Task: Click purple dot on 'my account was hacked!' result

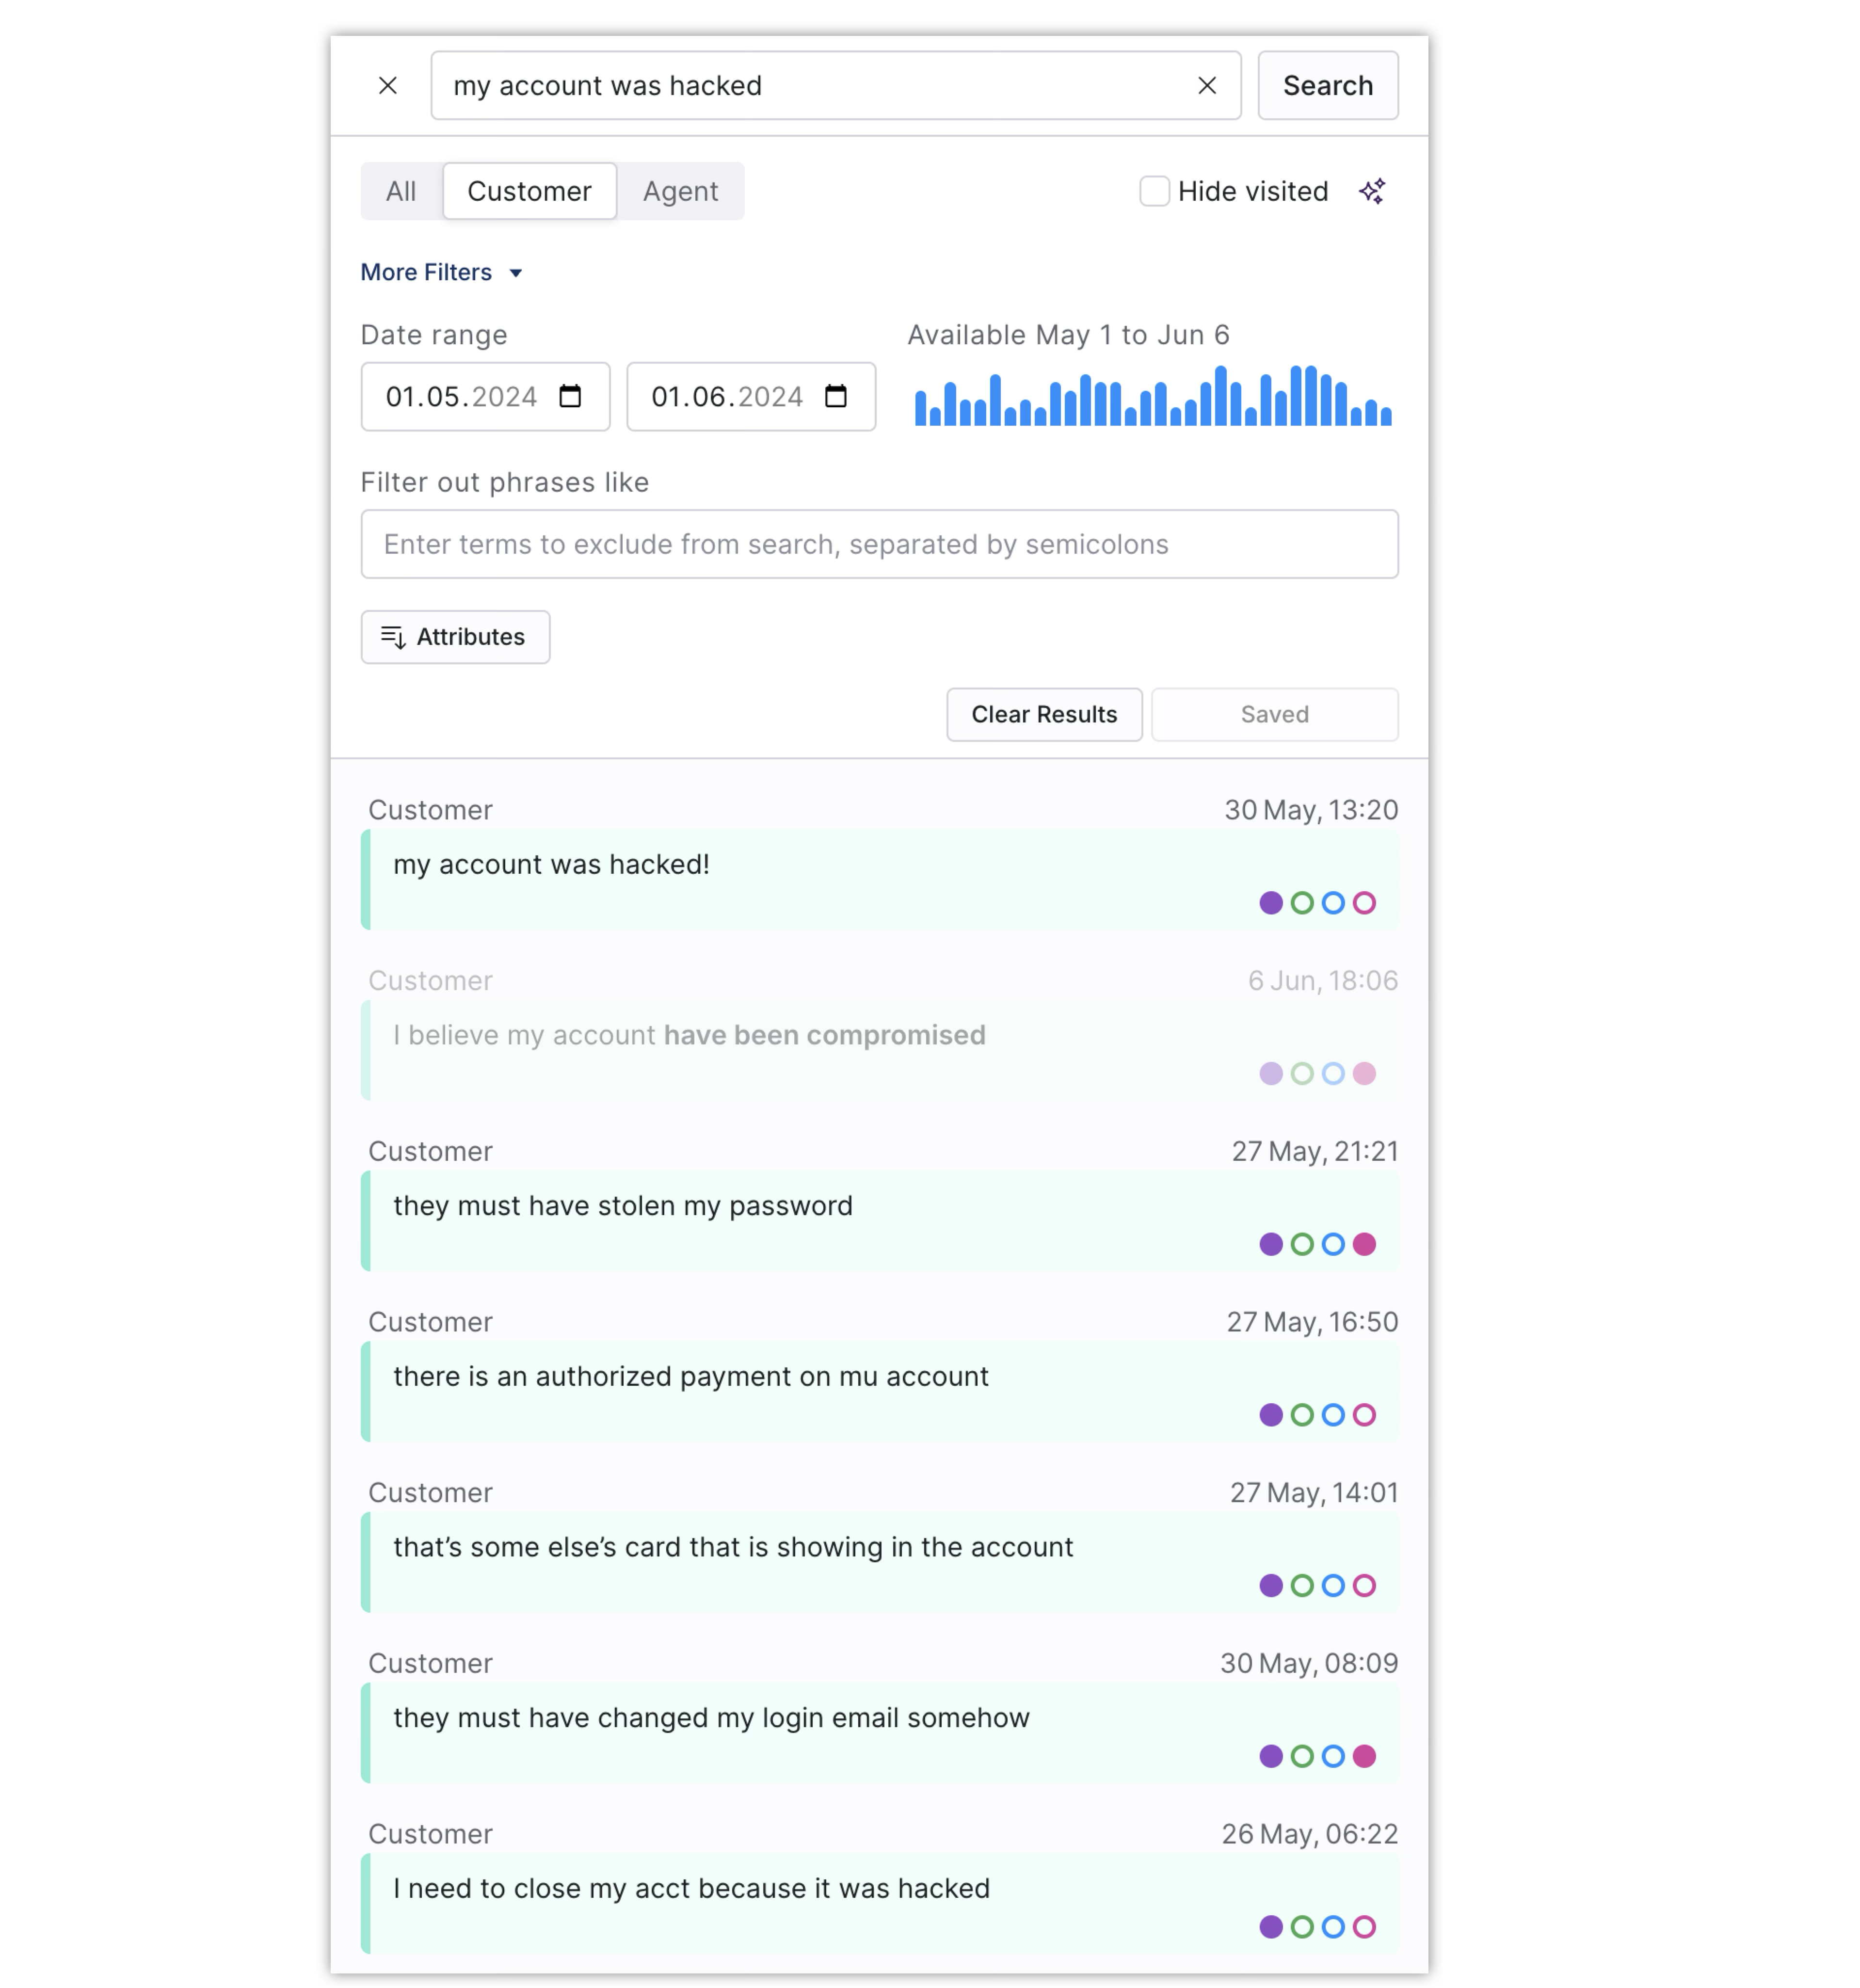Action: [x=1270, y=903]
